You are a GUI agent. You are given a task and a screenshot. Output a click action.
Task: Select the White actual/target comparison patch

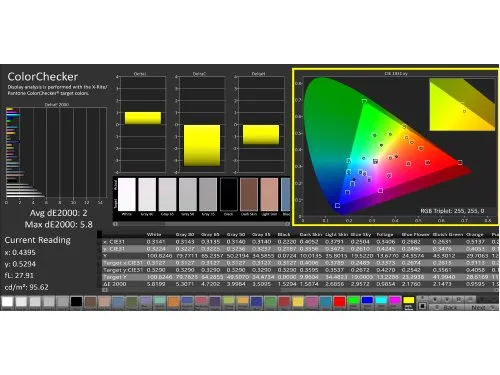127,194
